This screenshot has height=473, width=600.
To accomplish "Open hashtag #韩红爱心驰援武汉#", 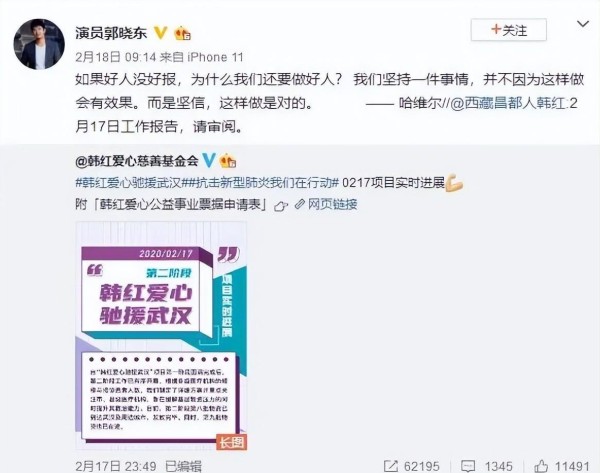I will 128,183.
